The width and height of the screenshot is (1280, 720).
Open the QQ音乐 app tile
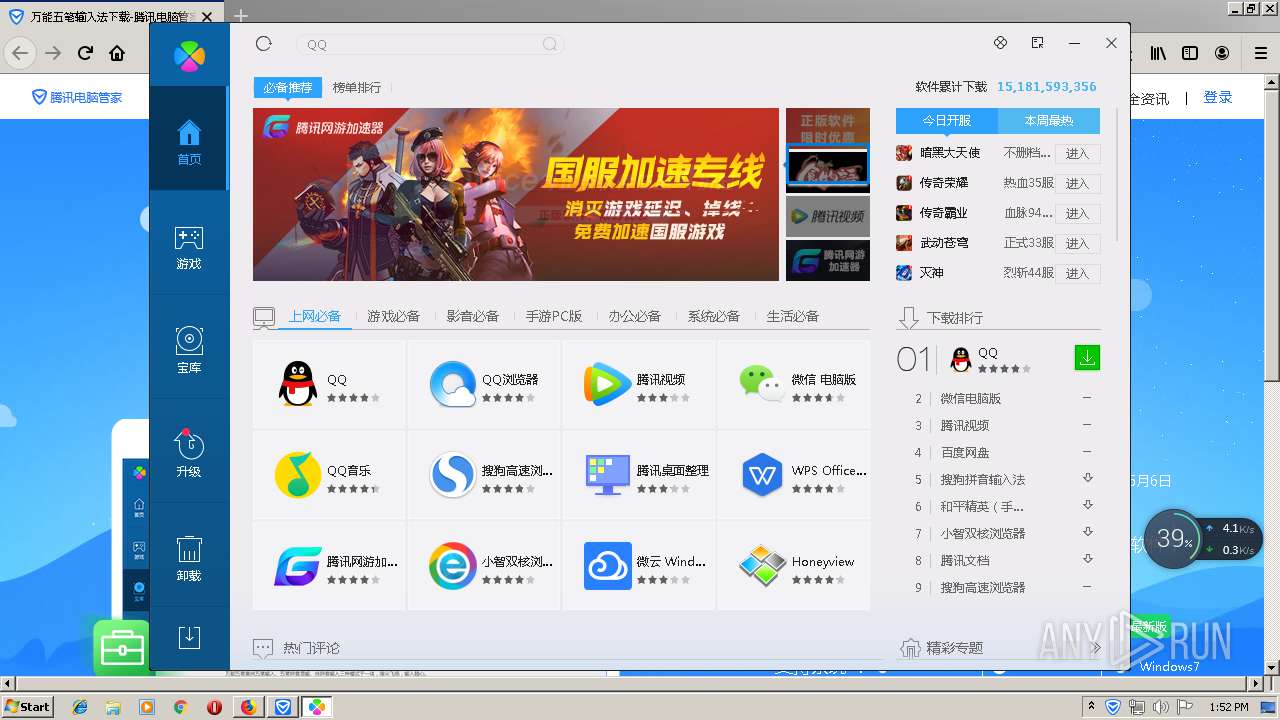[329, 475]
